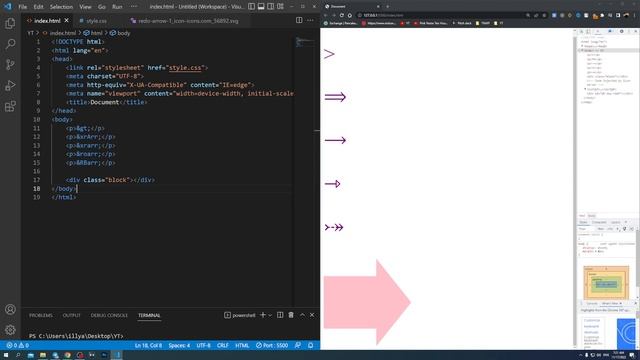
Task: Switch to the redo-arrow svg tab
Action: [x=188, y=21]
